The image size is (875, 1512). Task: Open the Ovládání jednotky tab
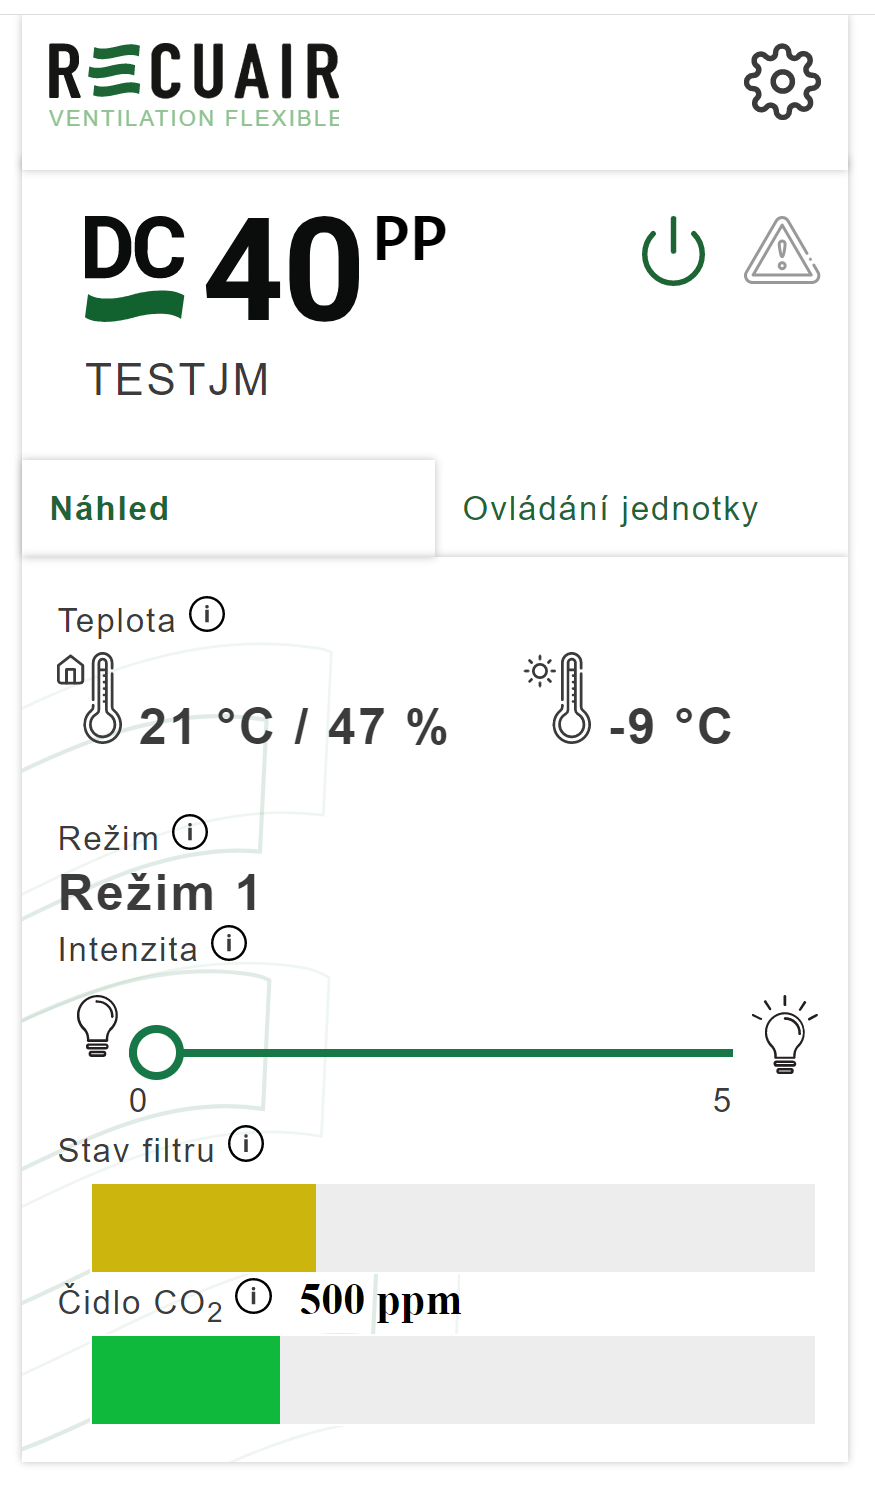[x=610, y=508]
